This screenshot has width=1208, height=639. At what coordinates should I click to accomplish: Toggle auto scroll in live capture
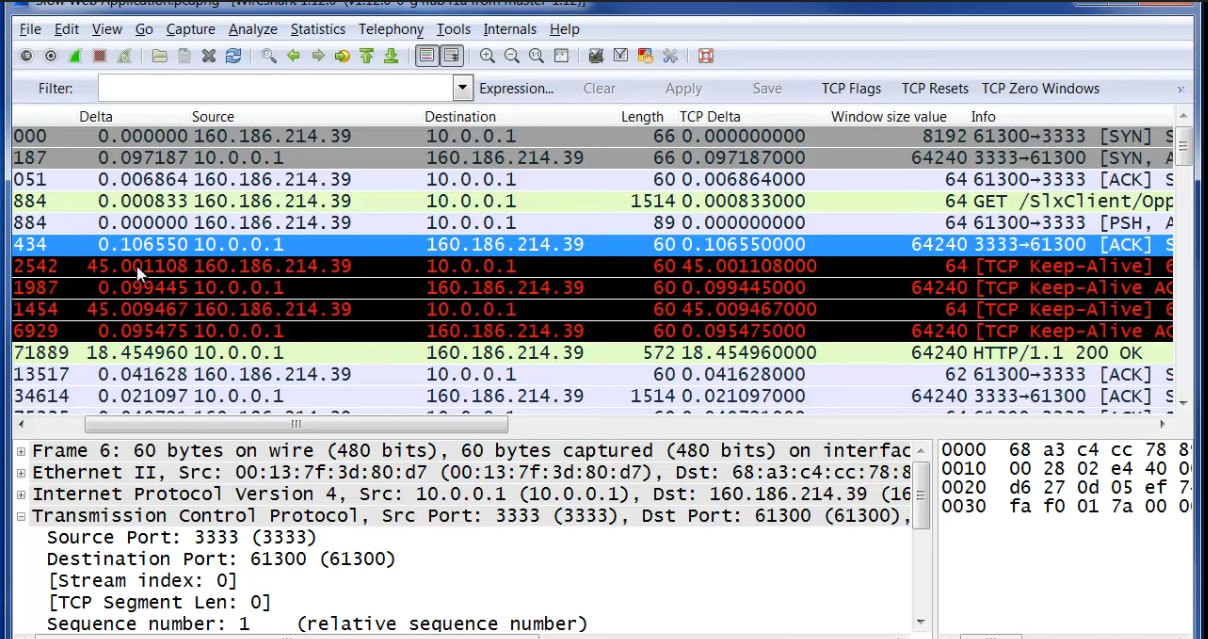pyautogui.click(x=451, y=56)
